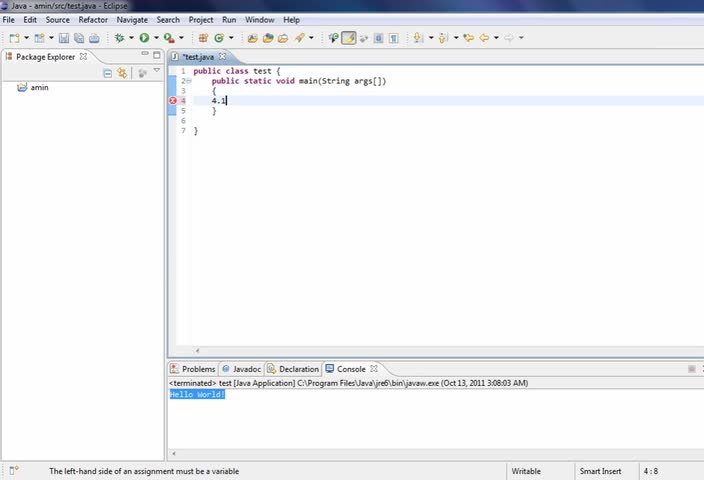
Task: Open the Navigate menu
Action: tap(132, 20)
